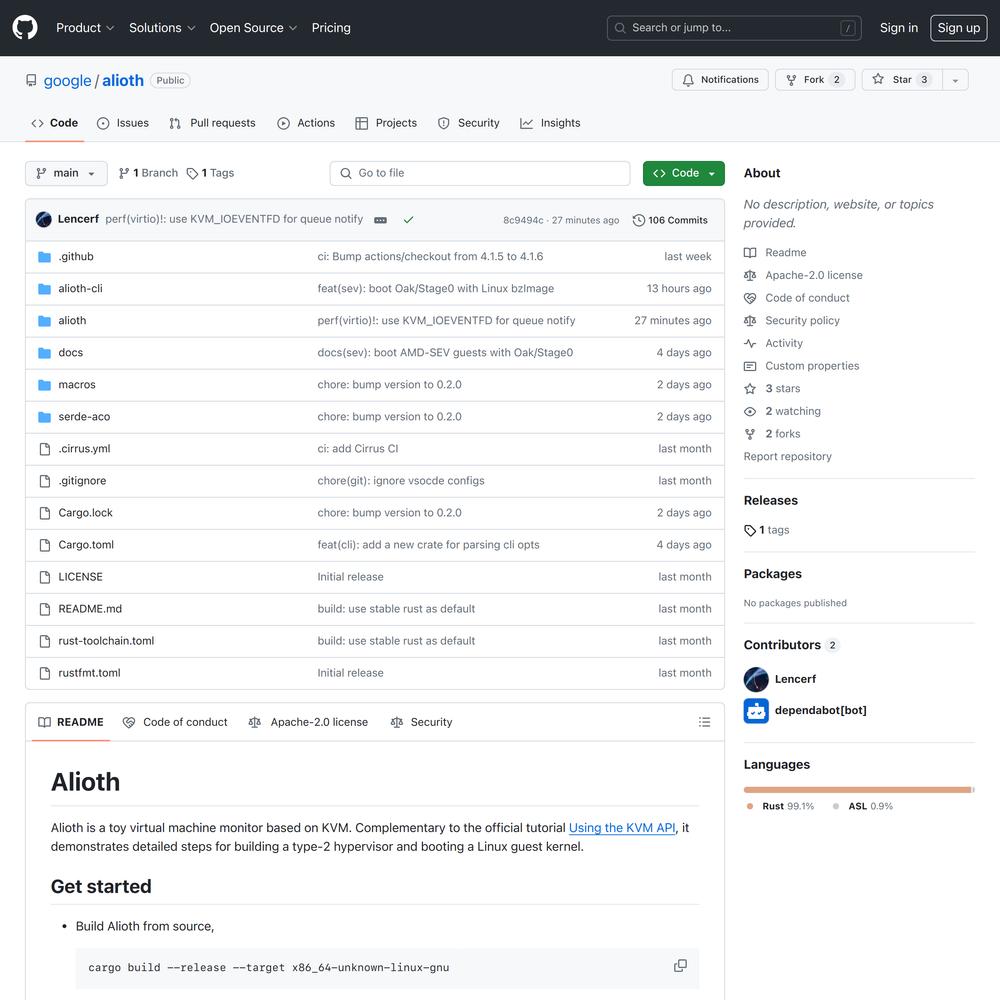Image resolution: width=1000 pixels, height=1000 pixels.
Task: Open the docs folder
Action: pos(71,353)
